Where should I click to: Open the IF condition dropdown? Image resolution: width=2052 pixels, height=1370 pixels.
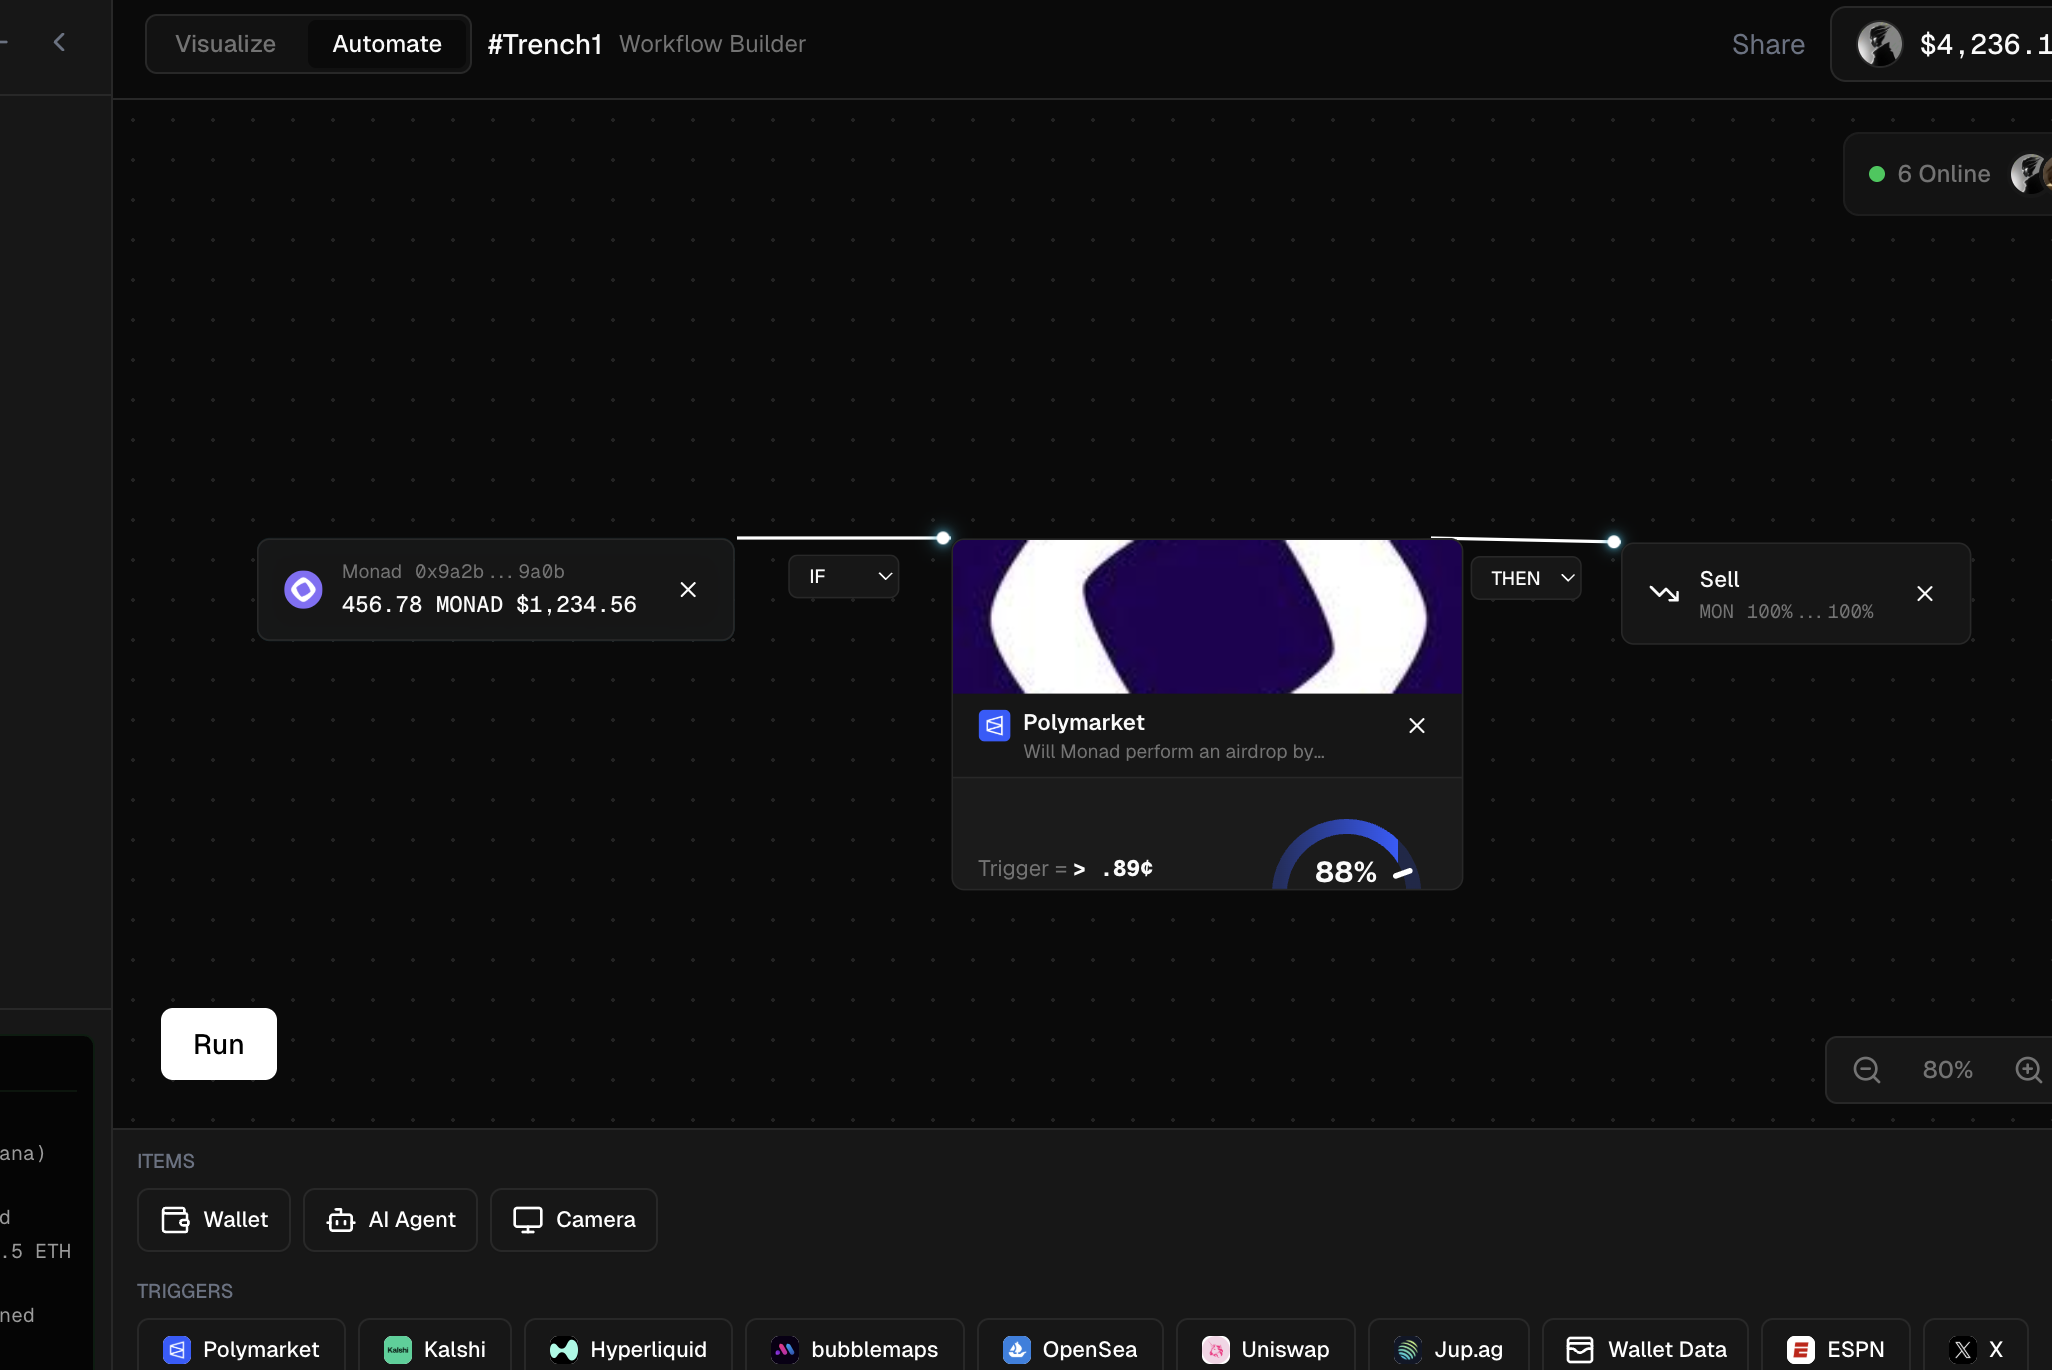[x=844, y=576]
